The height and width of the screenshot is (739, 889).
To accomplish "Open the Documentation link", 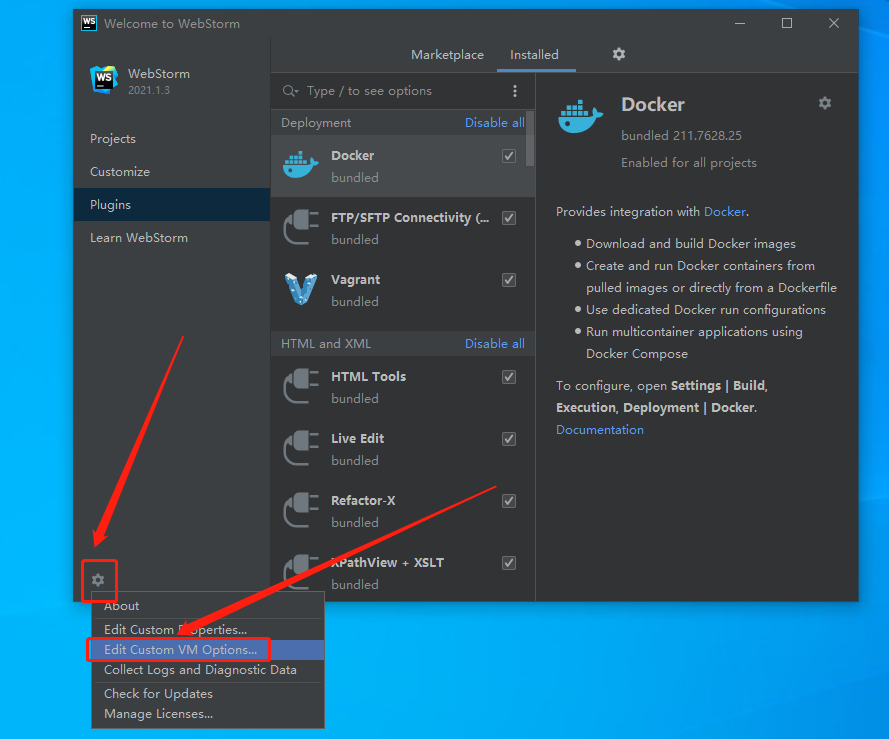I will pos(600,430).
